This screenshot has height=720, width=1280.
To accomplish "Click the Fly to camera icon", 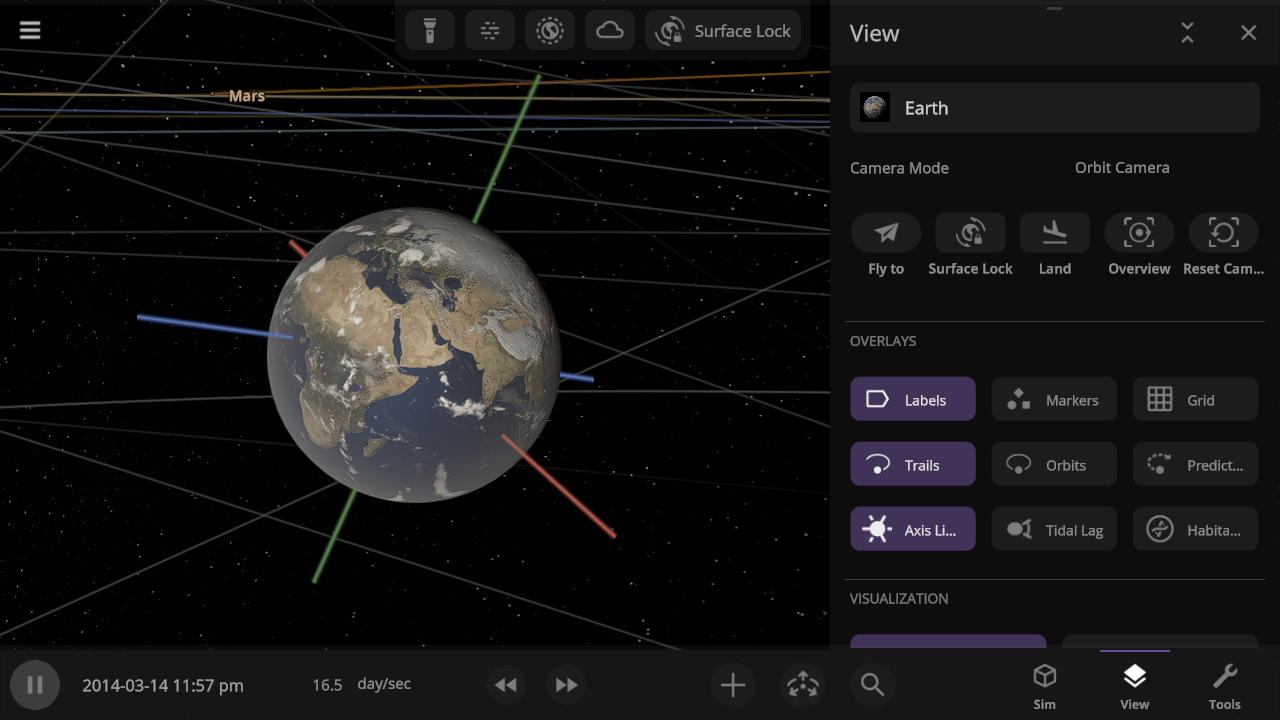I will point(886,233).
